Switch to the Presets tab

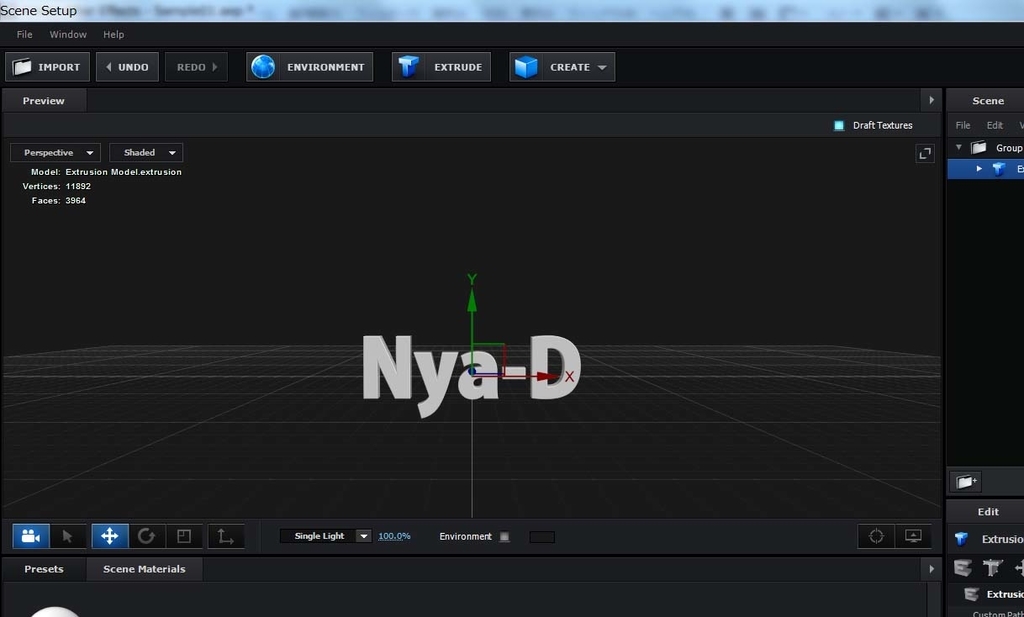click(x=44, y=569)
